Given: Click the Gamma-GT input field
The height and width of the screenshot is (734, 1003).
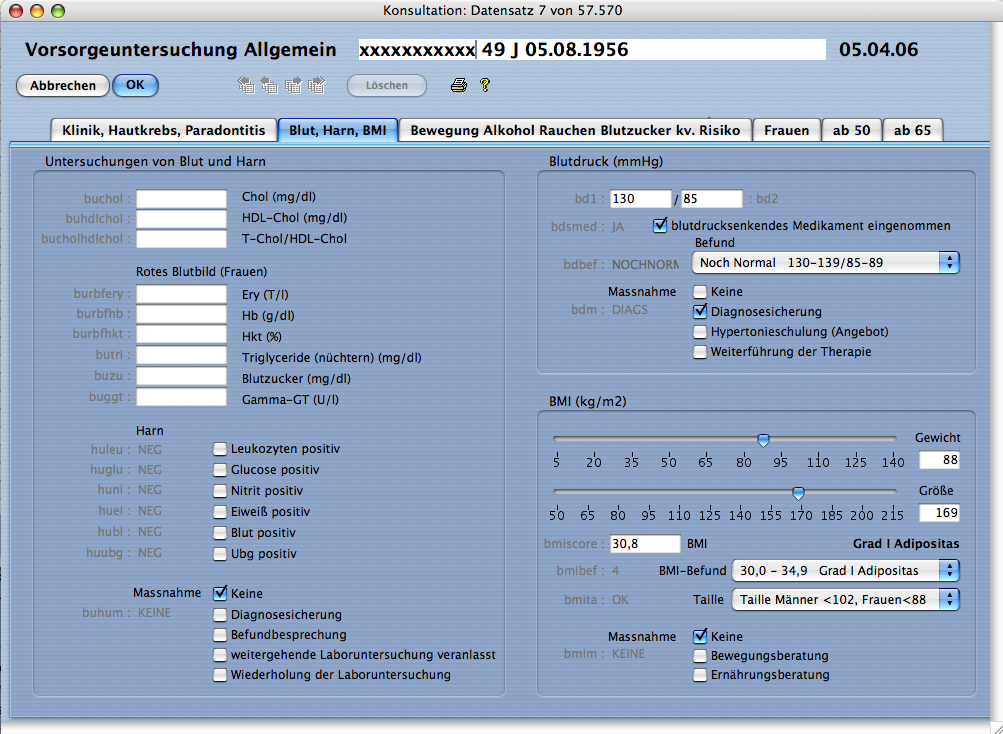Looking at the screenshot, I should (181, 397).
